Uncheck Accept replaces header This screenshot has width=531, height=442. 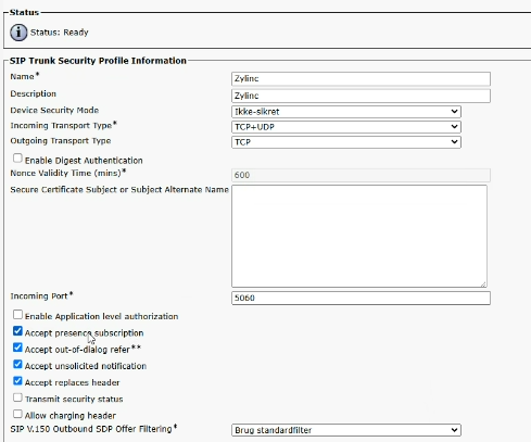tap(18, 381)
